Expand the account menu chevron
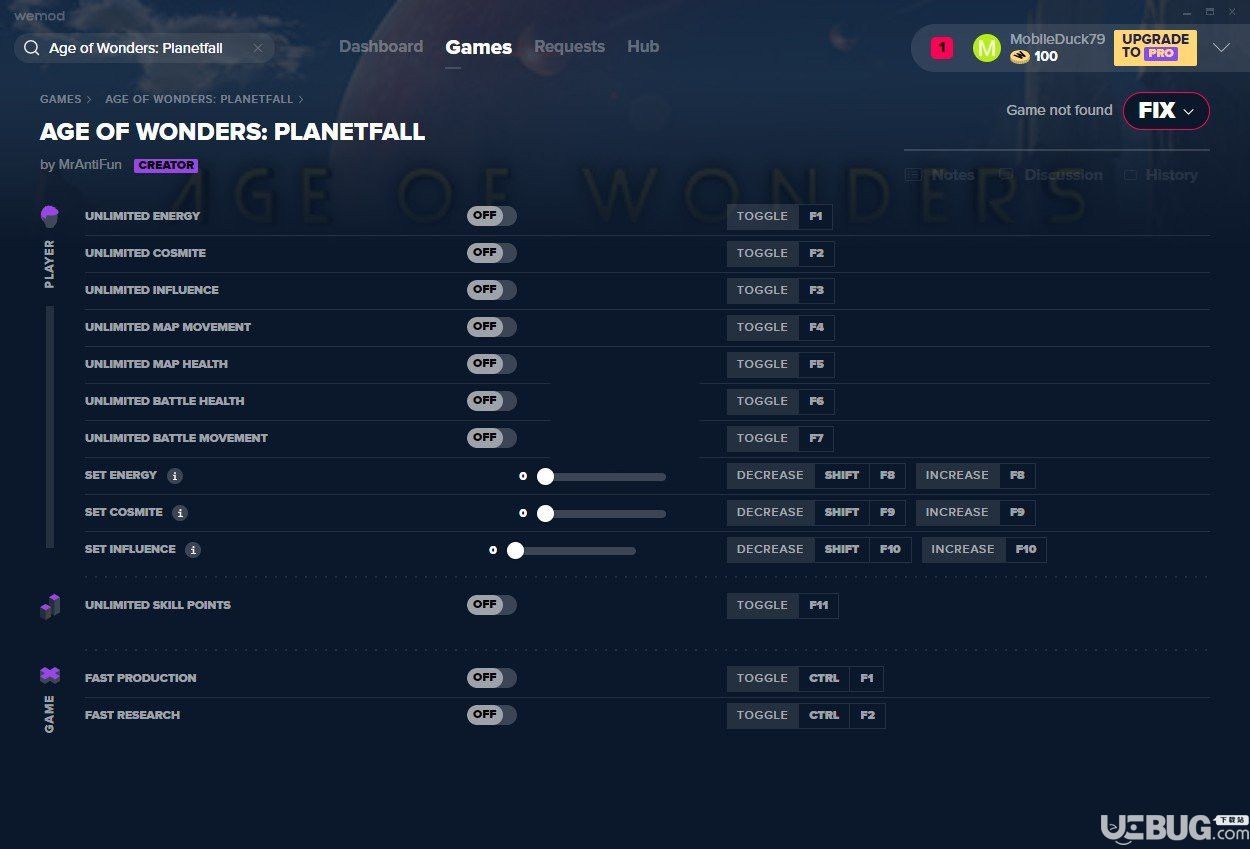 [x=1221, y=48]
